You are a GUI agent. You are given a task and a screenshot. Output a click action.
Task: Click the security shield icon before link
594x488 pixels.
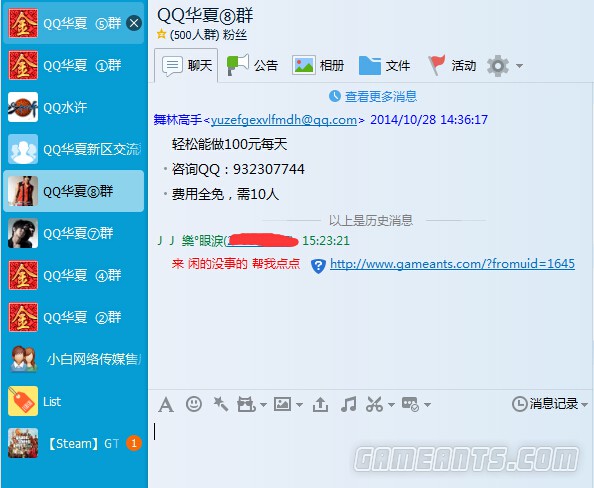click(x=318, y=266)
